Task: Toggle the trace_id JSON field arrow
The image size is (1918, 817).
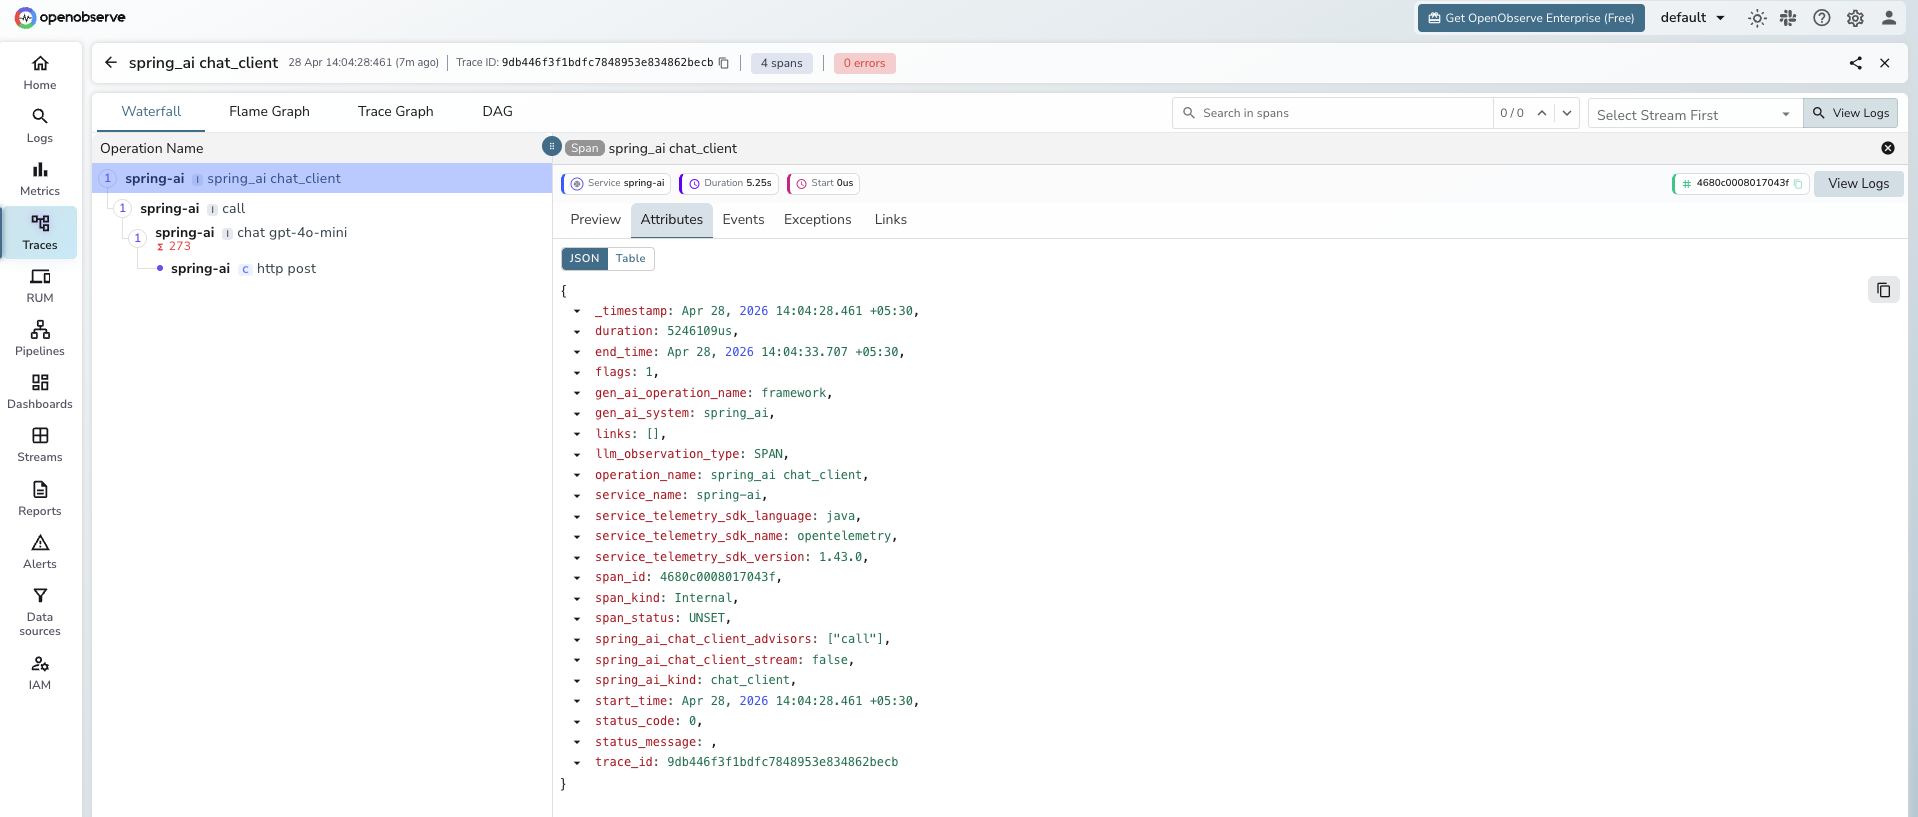Action: 577,763
